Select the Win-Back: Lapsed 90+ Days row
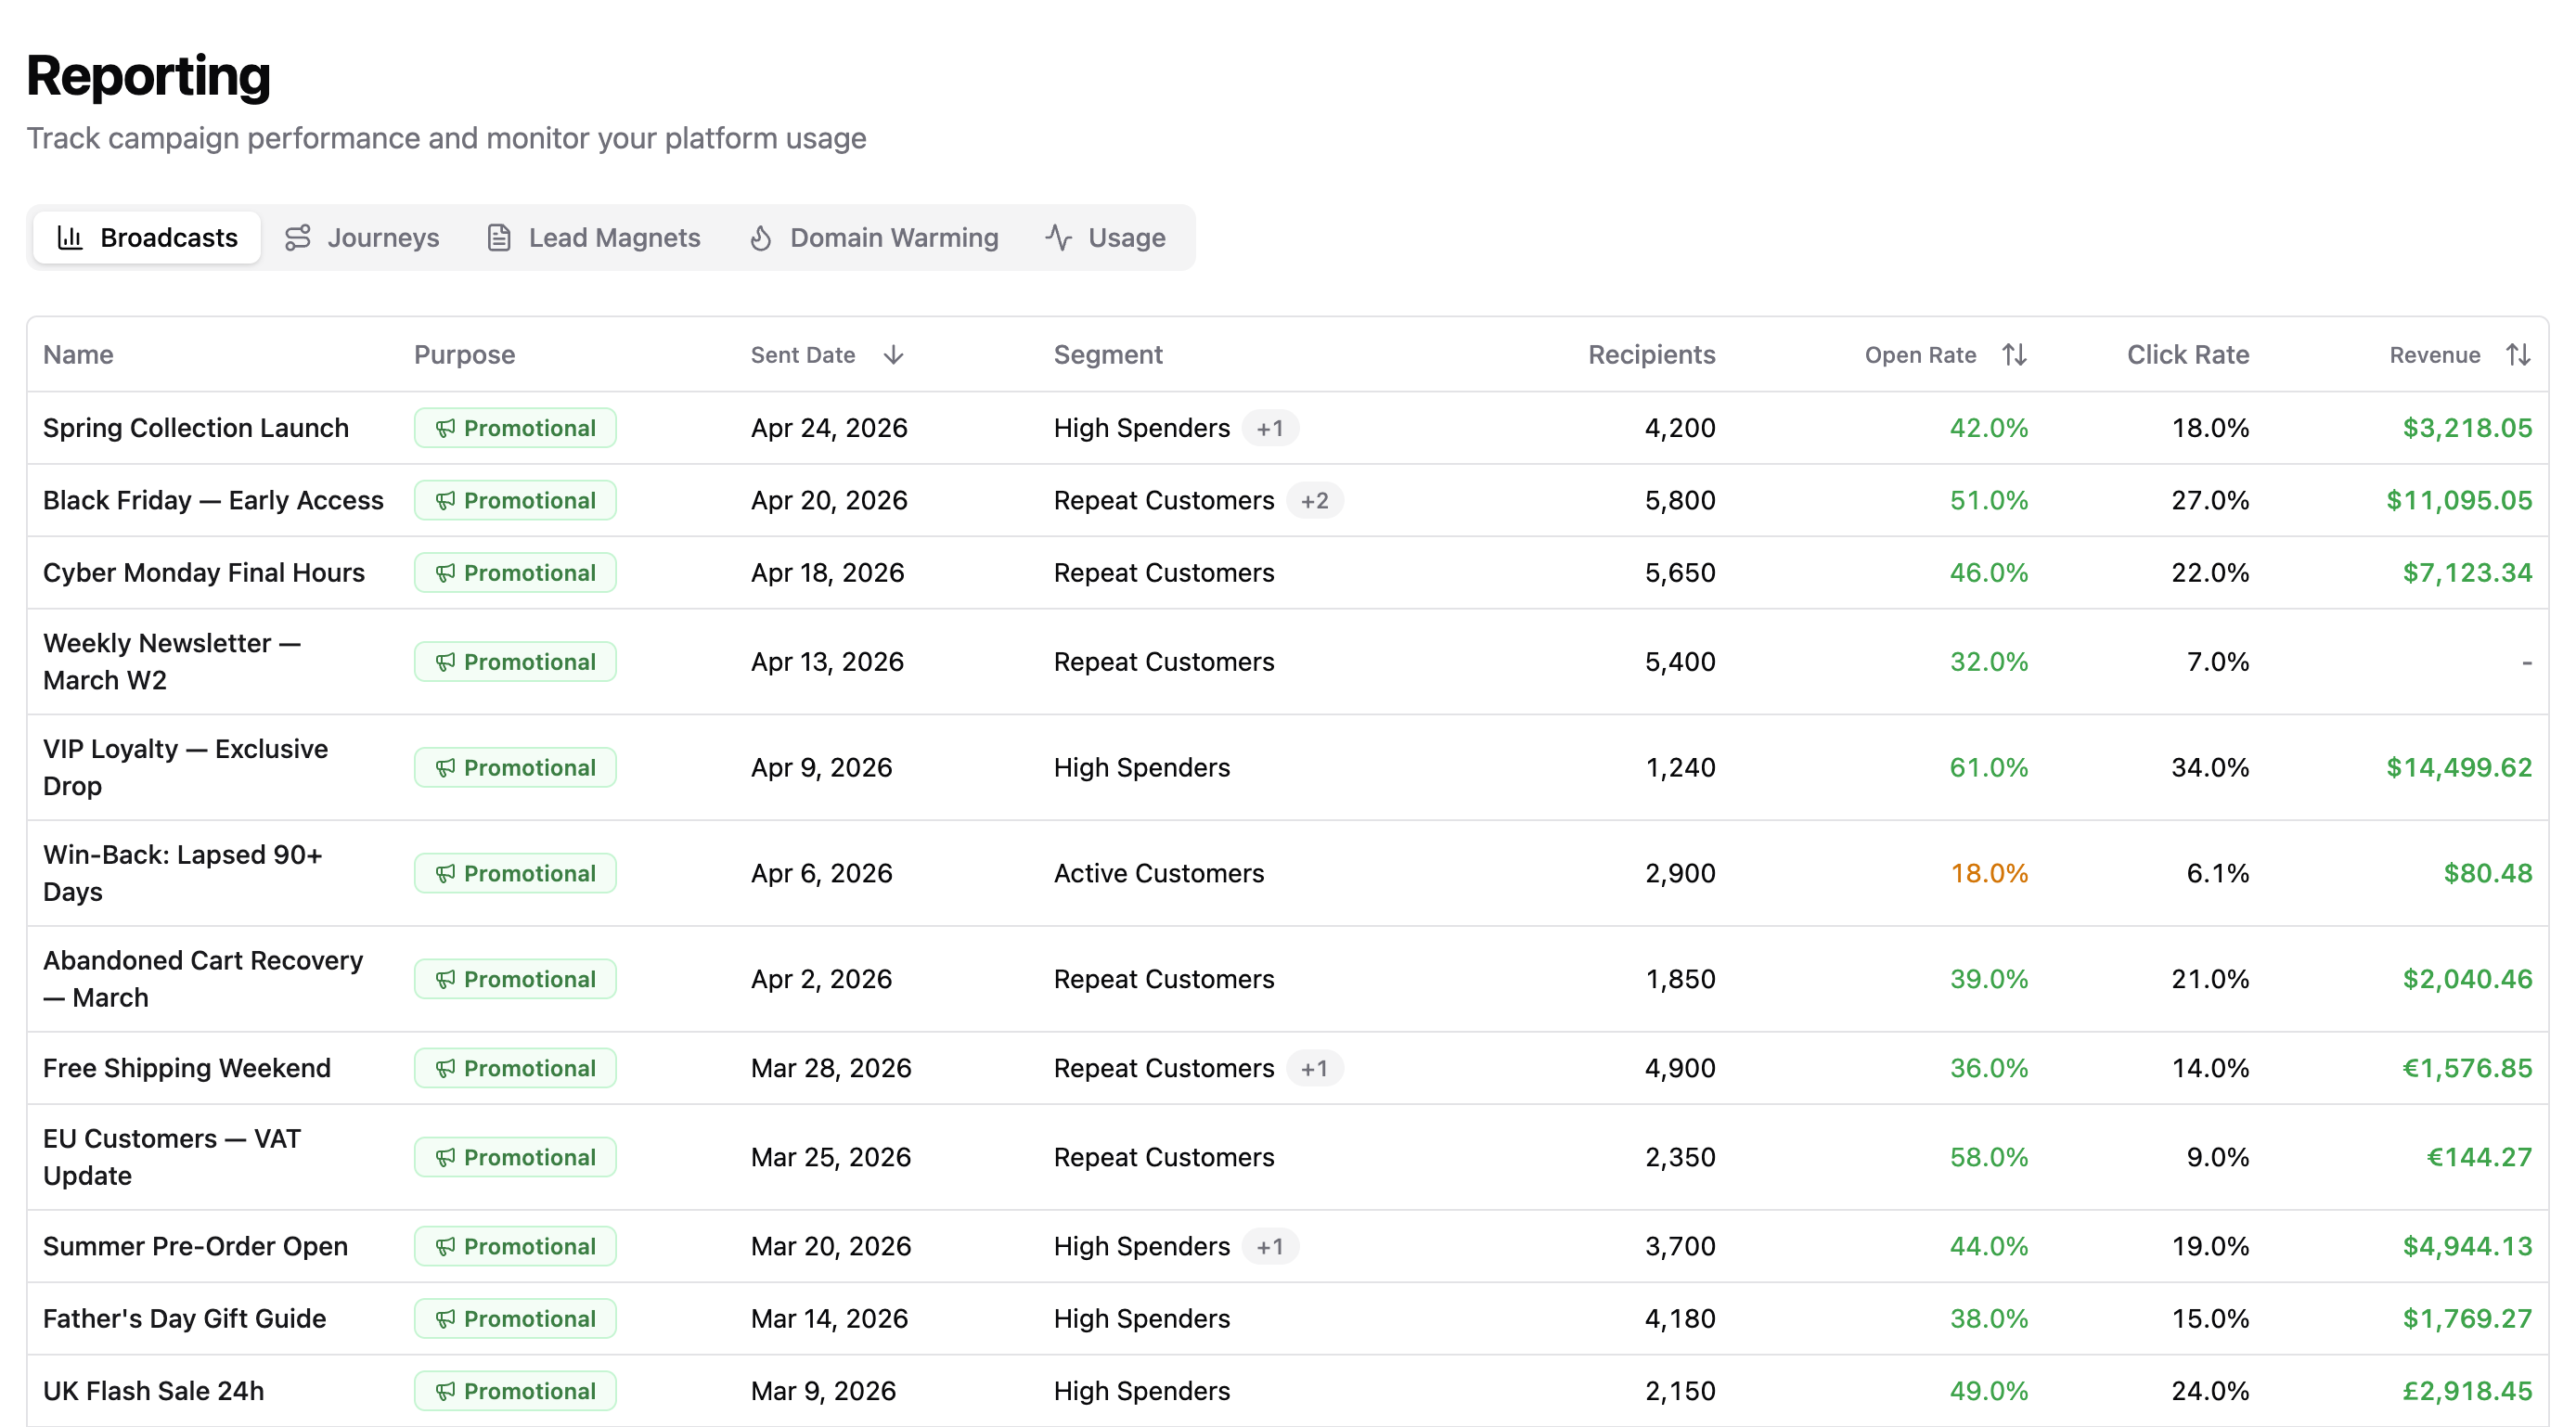The width and height of the screenshot is (2576, 1427). [x=1288, y=873]
